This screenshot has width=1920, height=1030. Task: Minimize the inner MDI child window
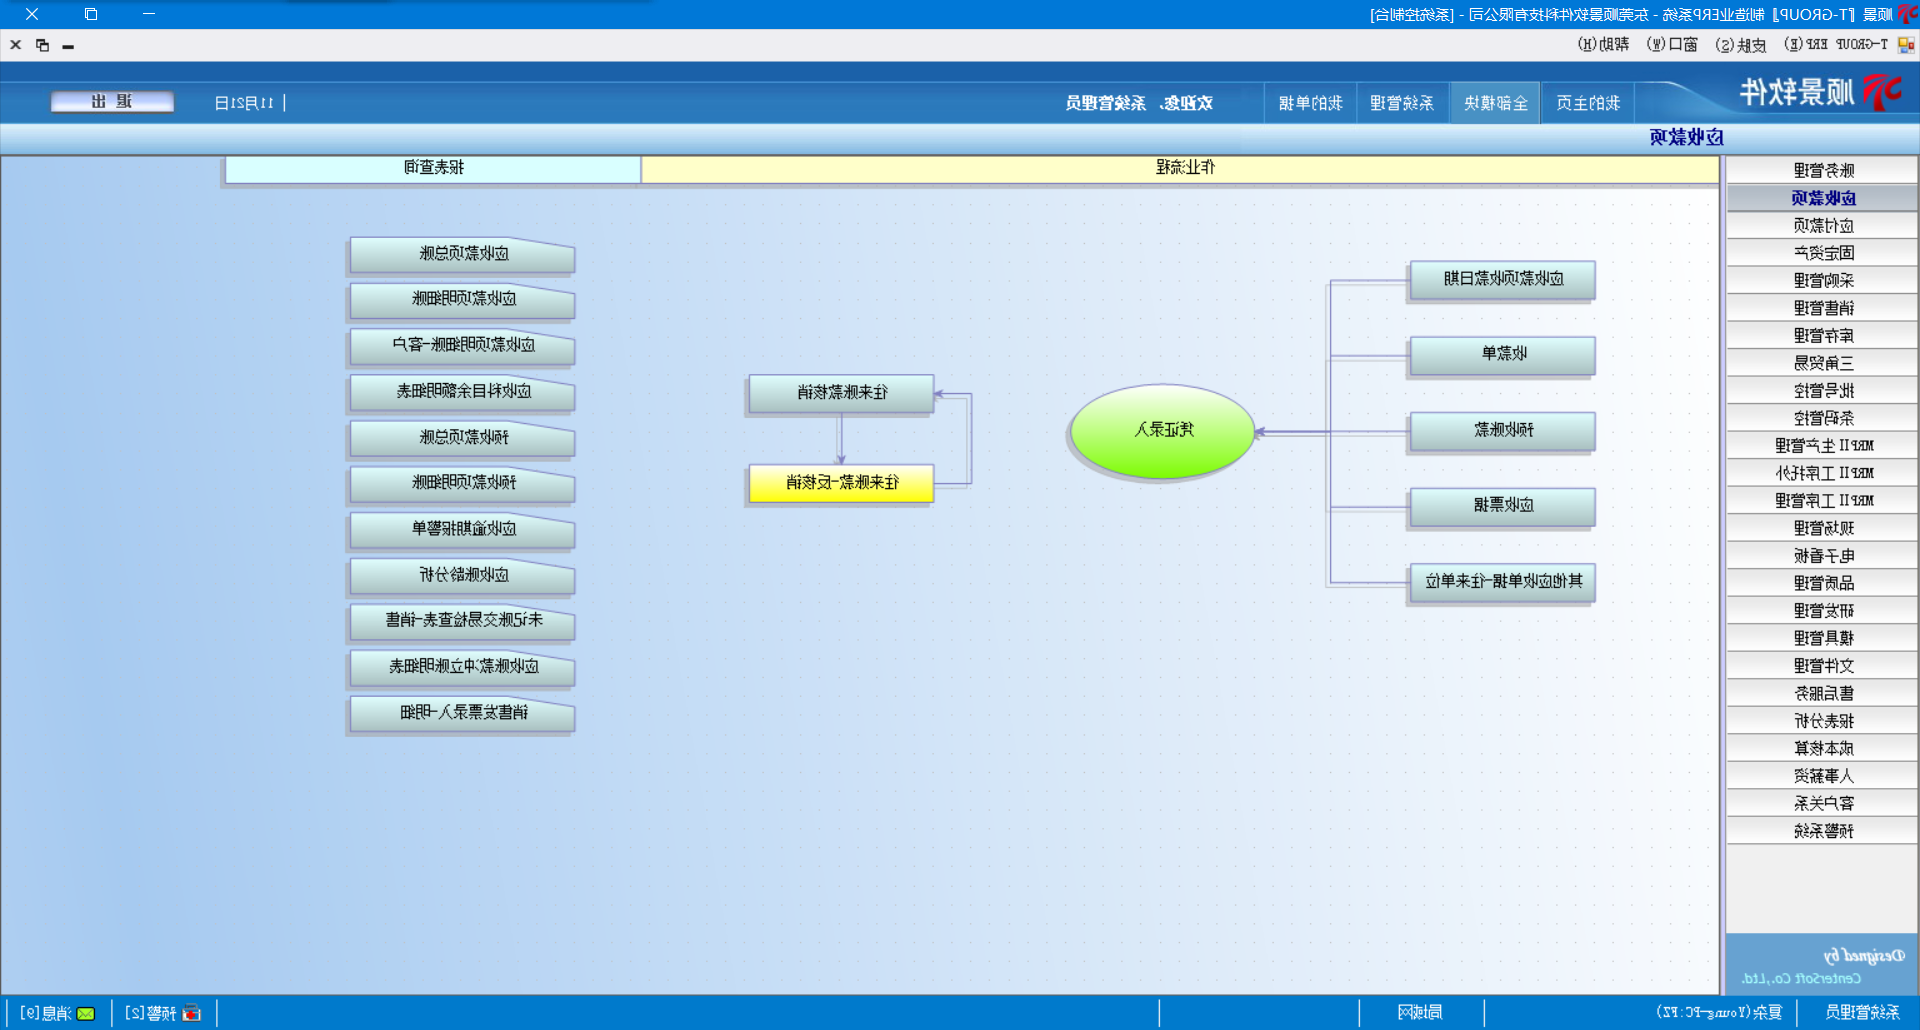pos(68,45)
